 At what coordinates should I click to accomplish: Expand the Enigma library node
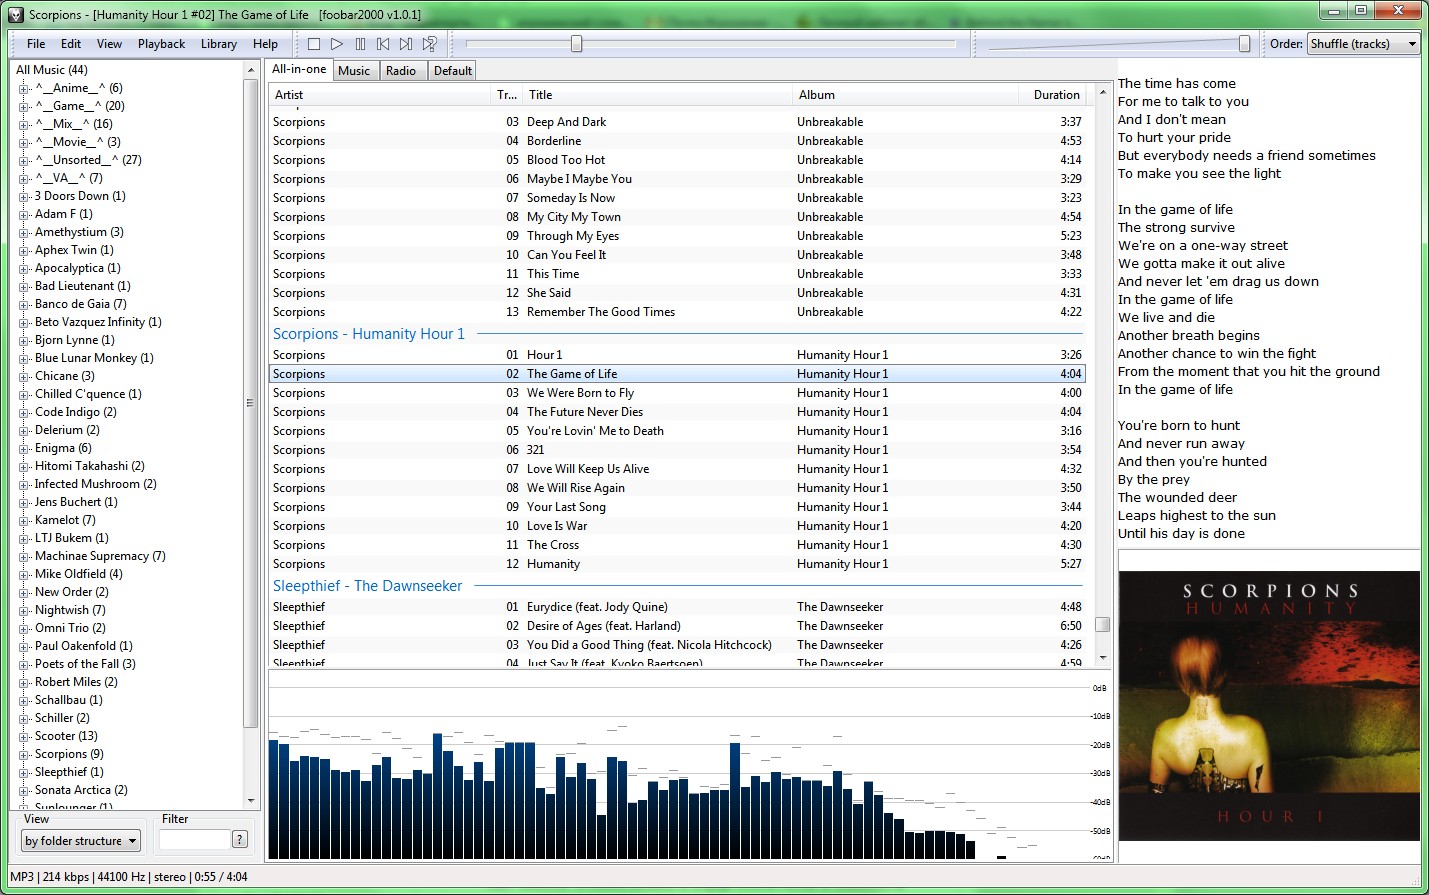point(24,448)
